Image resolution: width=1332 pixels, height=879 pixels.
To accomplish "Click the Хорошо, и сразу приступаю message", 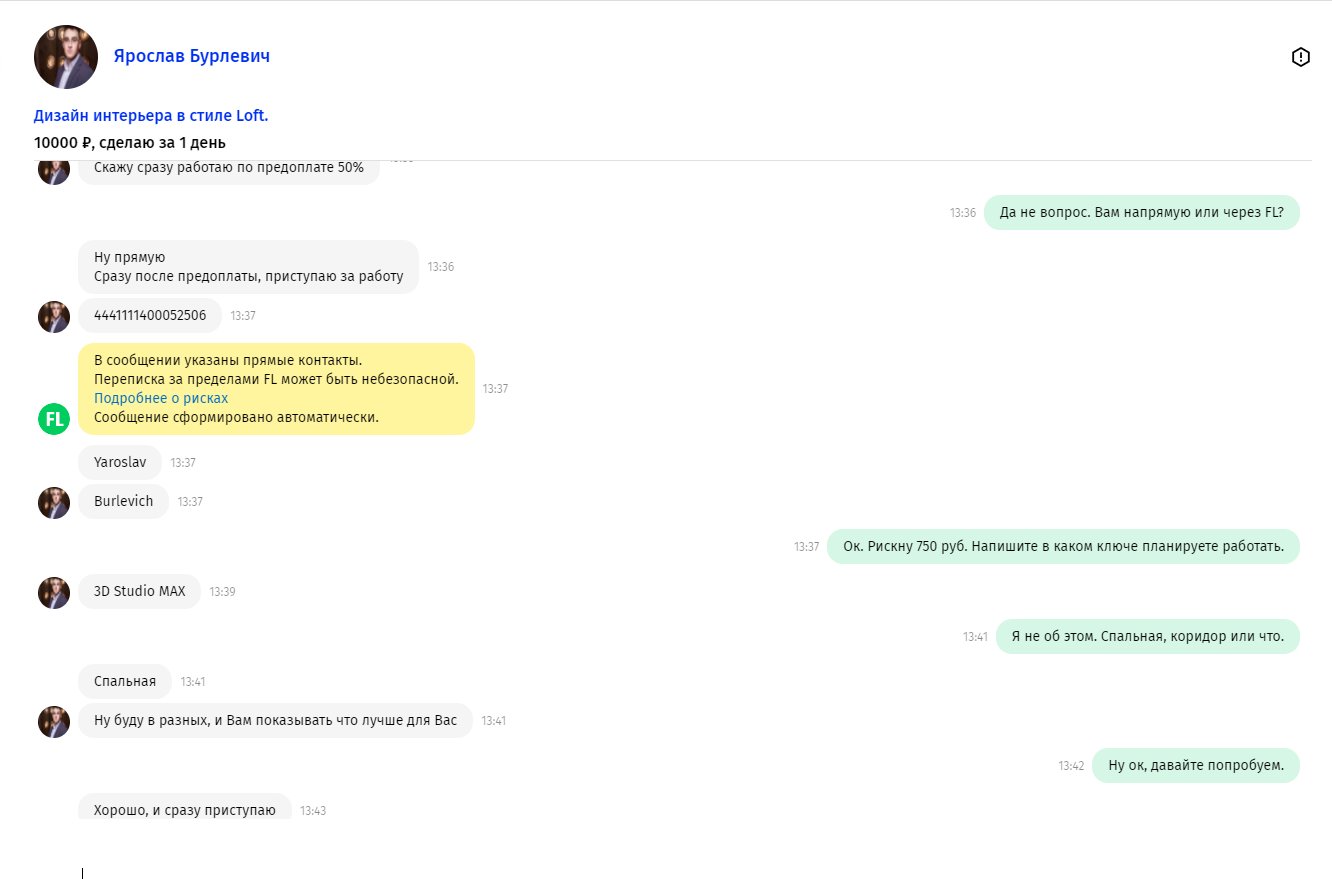I will pos(185,810).
